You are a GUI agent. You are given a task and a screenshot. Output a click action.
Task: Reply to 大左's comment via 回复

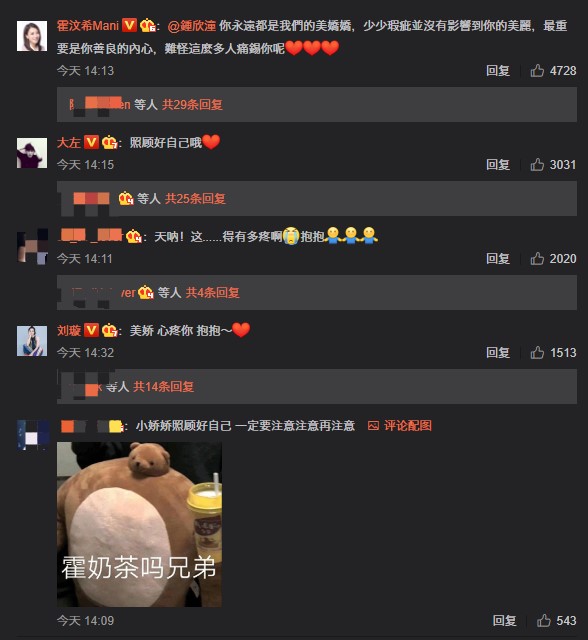498,164
